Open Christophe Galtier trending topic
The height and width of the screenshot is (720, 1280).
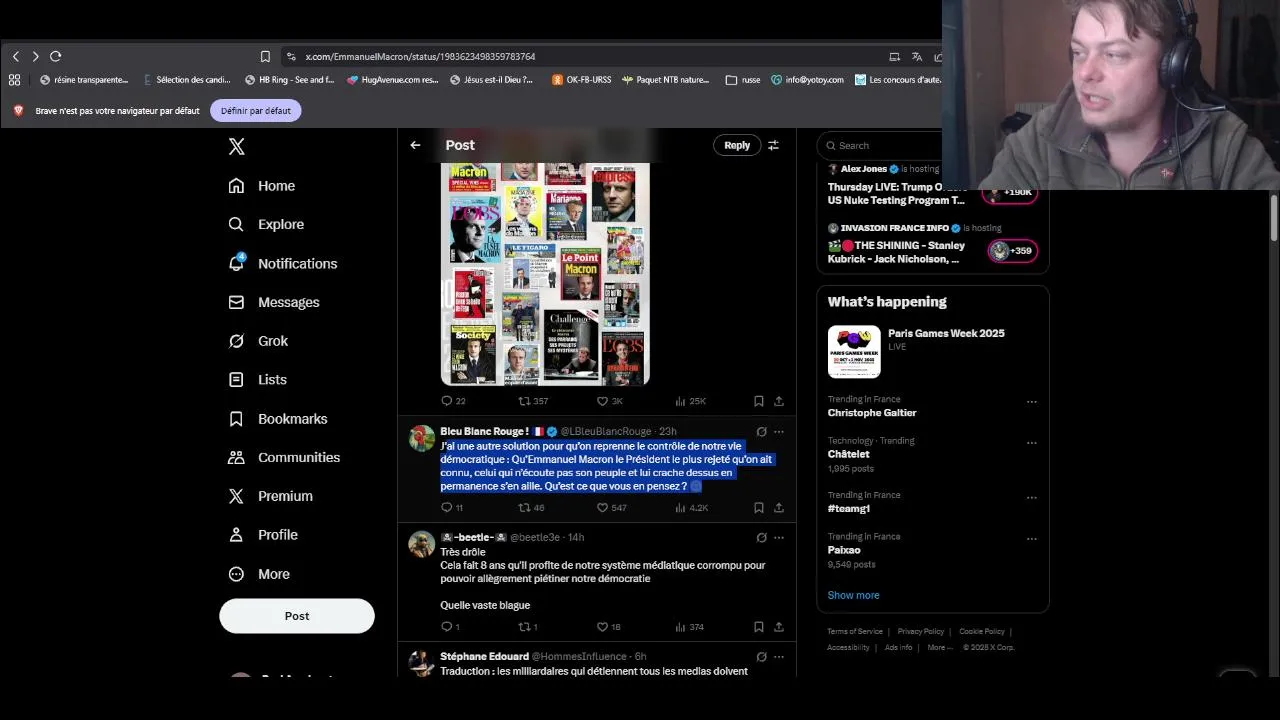(871, 413)
